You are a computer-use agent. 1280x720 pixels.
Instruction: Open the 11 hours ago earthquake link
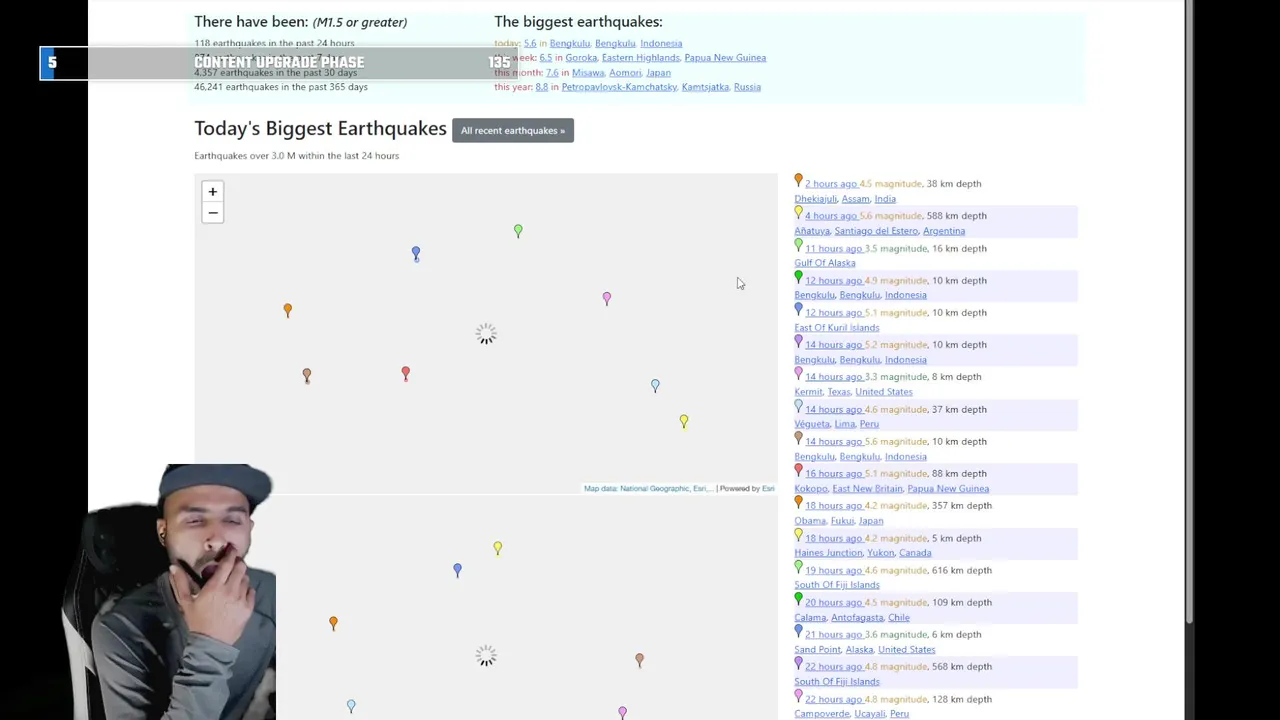[833, 249]
